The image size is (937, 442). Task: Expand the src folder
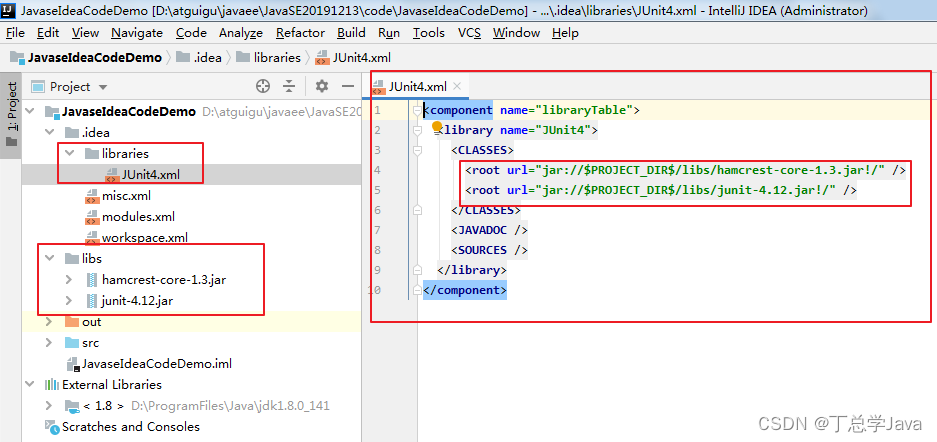click(x=50, y=343)
